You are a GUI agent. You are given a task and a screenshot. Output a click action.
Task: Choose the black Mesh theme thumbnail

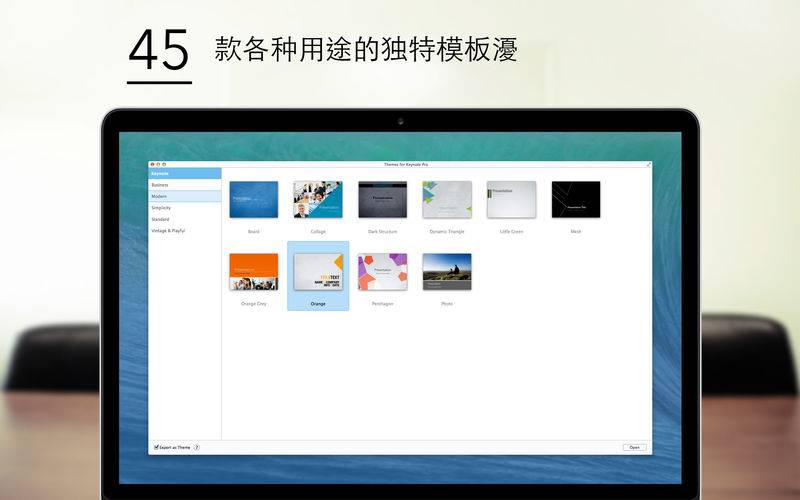576,199
